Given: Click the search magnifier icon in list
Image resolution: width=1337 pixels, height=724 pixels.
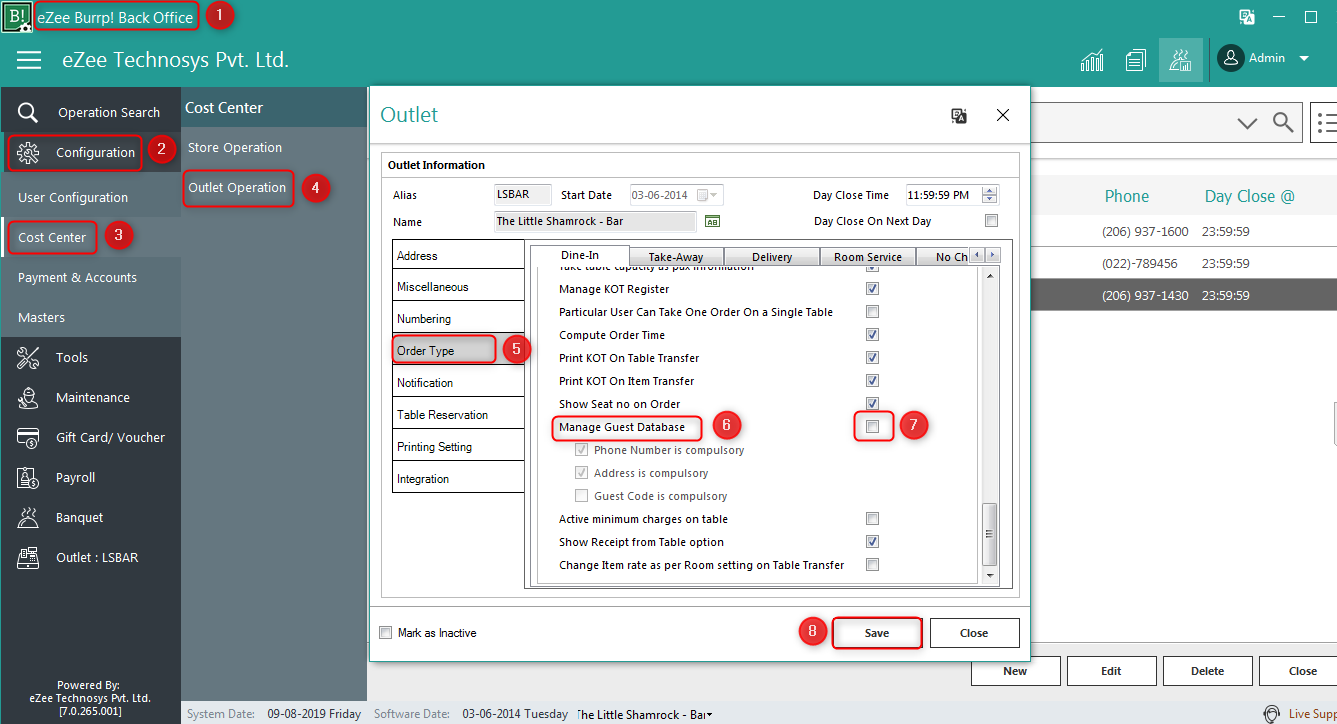Looking at the screenshot, I should coord(1283,123).
